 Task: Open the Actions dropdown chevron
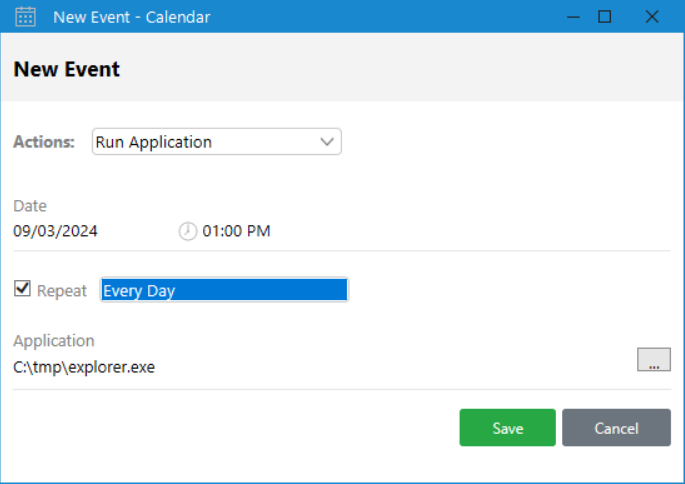point(327,142)
